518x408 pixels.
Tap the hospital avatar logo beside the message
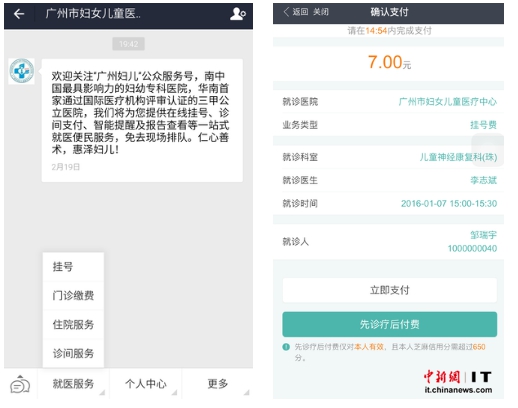tap(22, 71)
